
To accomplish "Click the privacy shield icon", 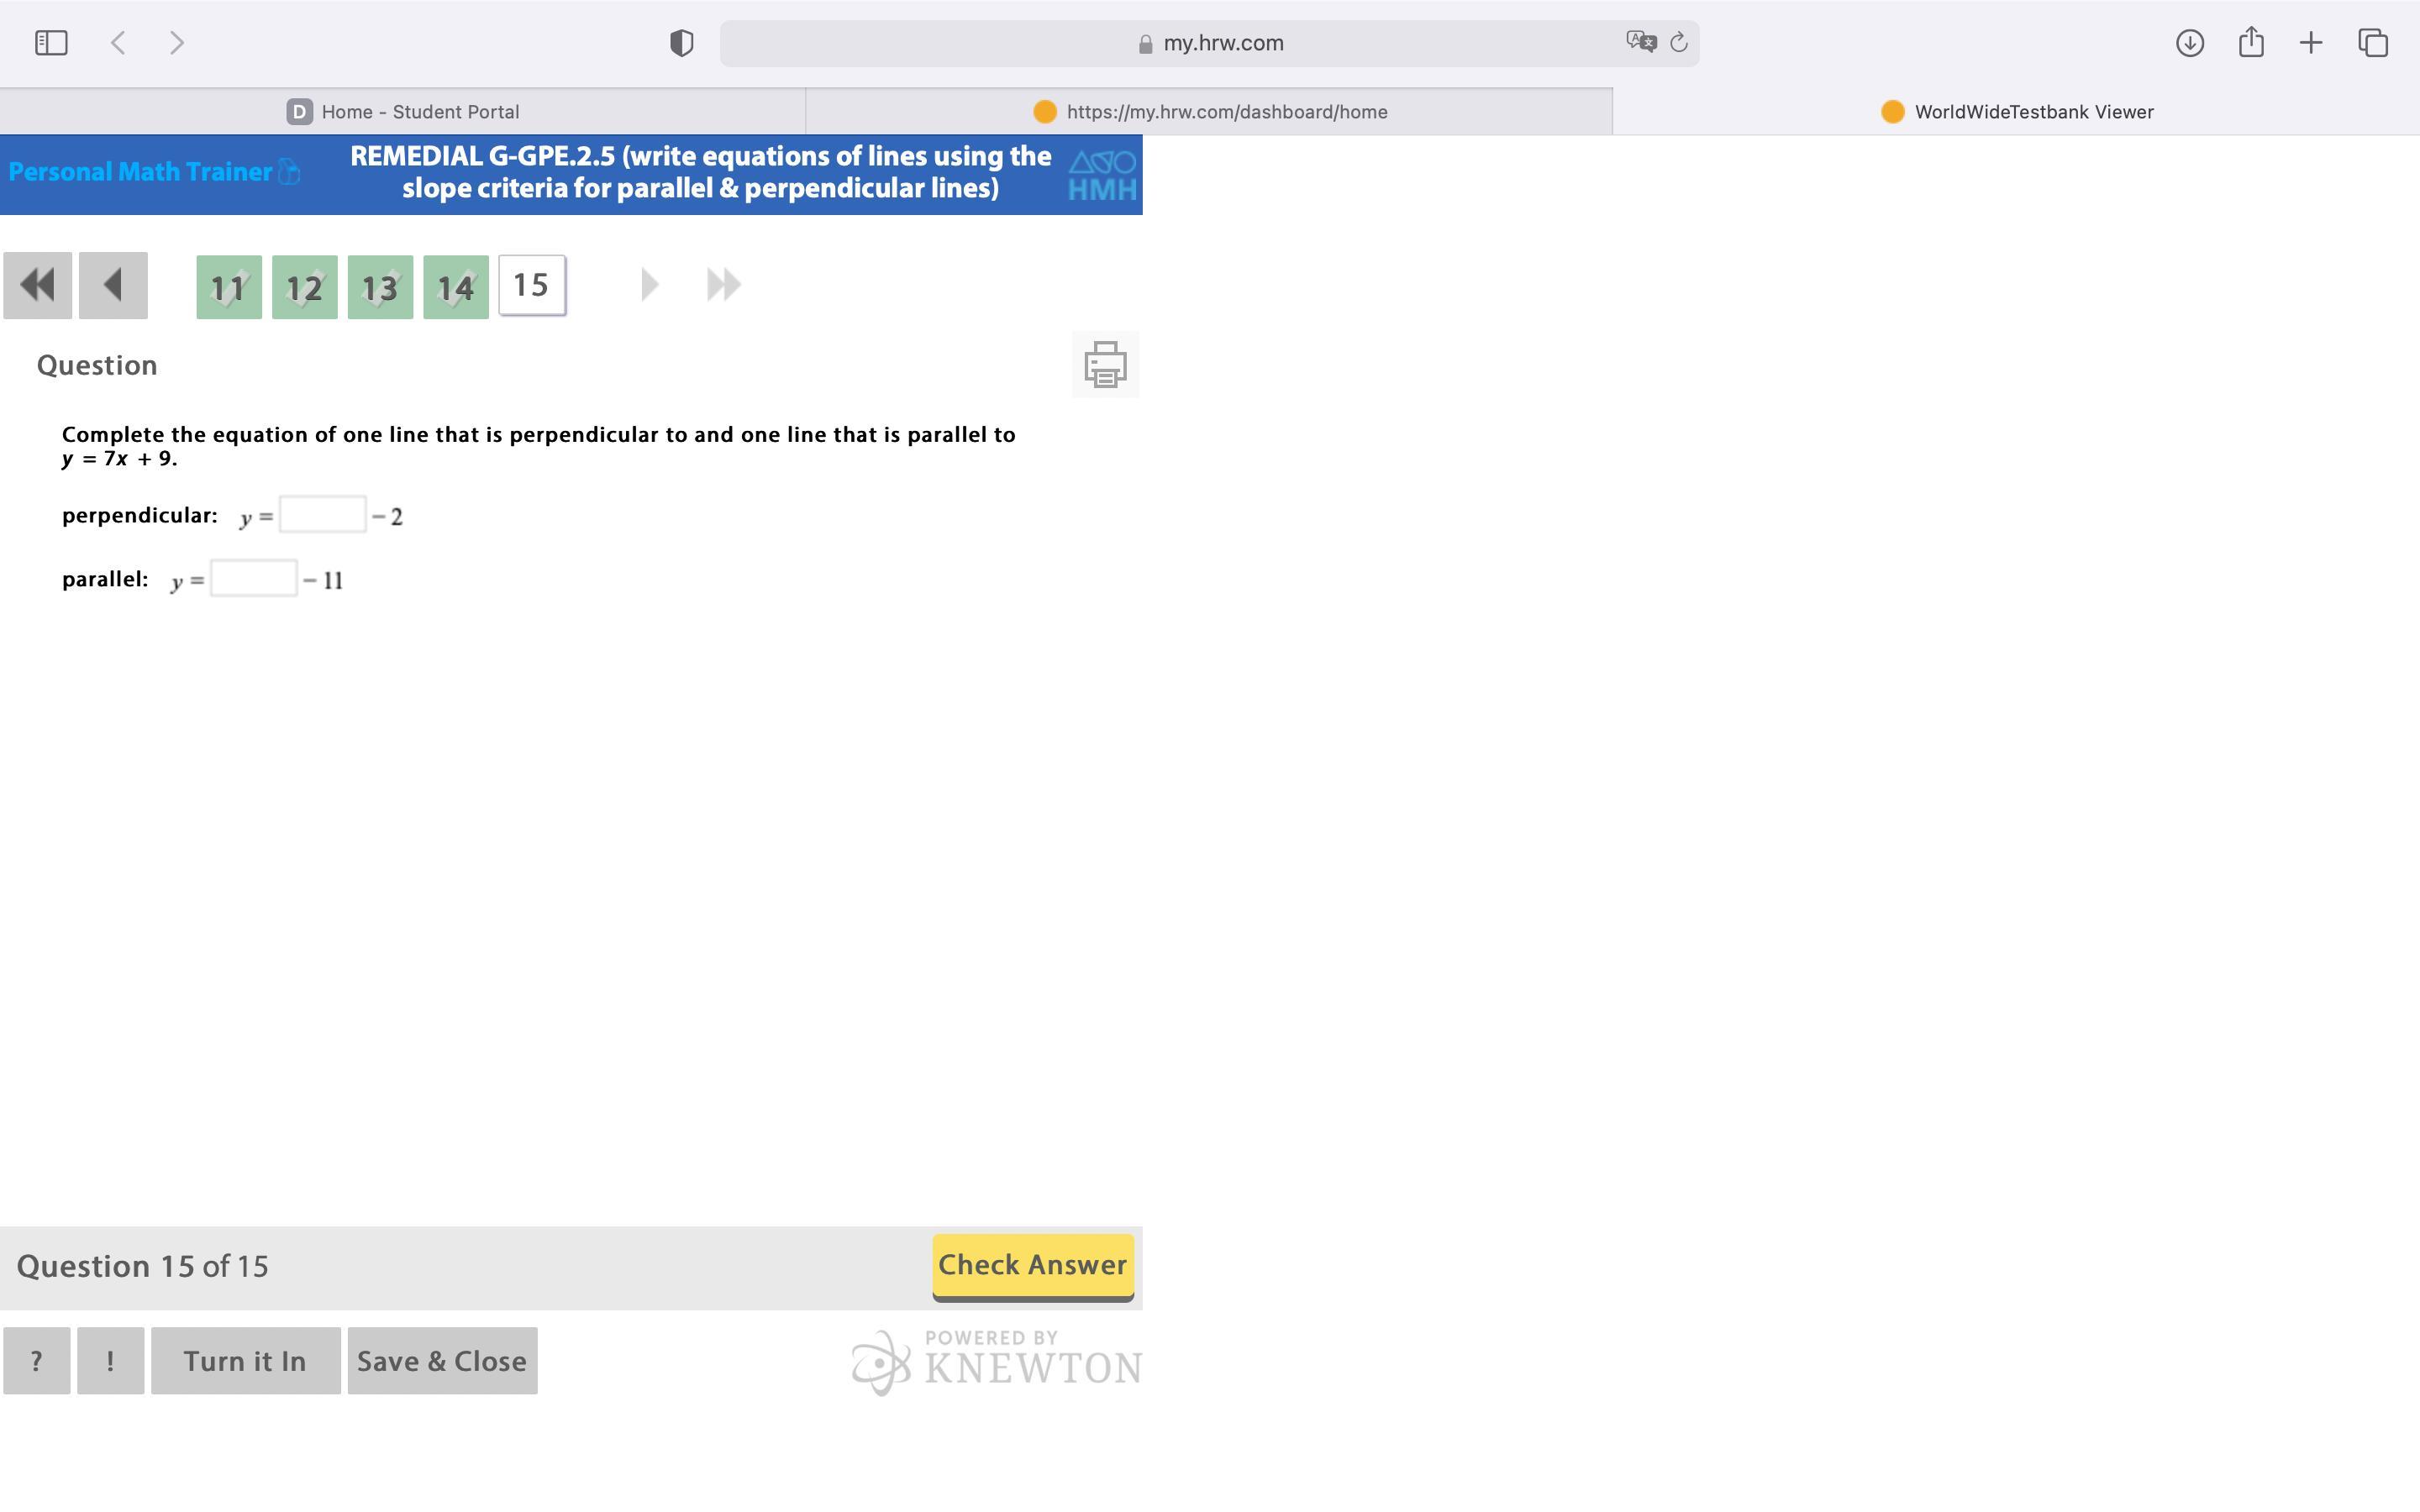I will [681, 43].
